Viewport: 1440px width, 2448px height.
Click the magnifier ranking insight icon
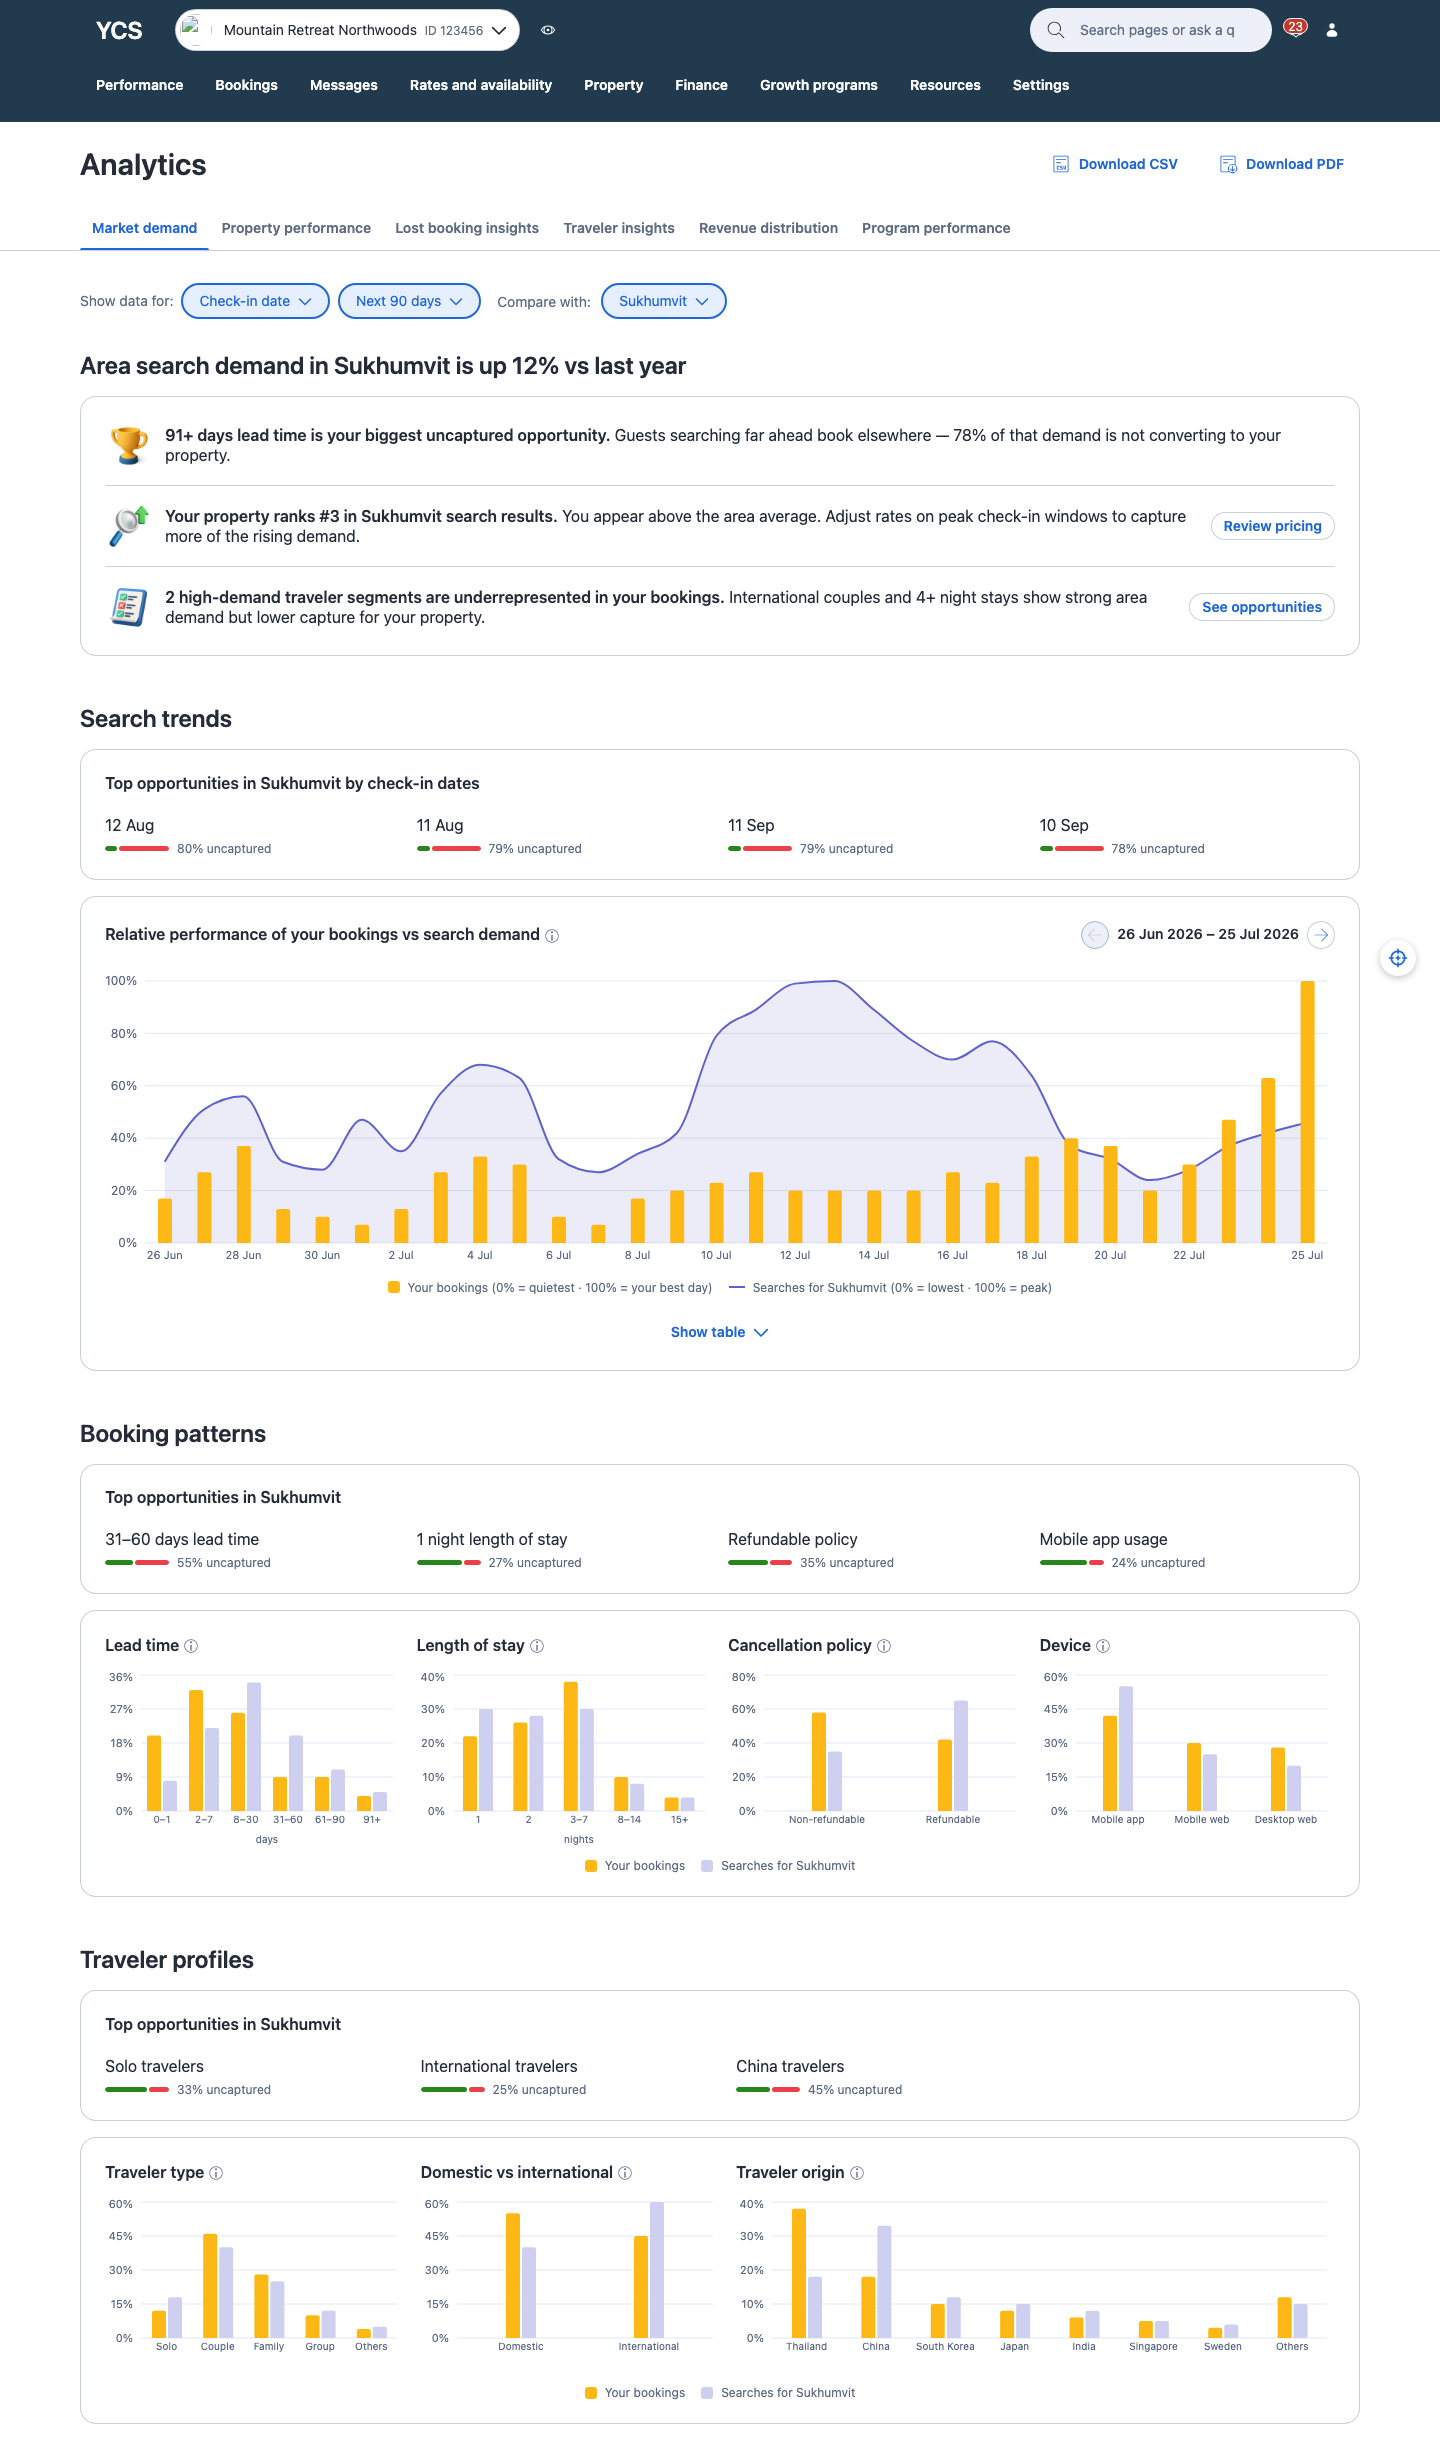[129, 526]
